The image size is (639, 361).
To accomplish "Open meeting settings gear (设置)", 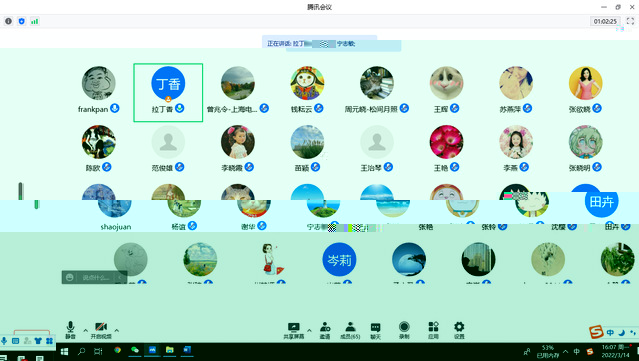I will (459, 330).
